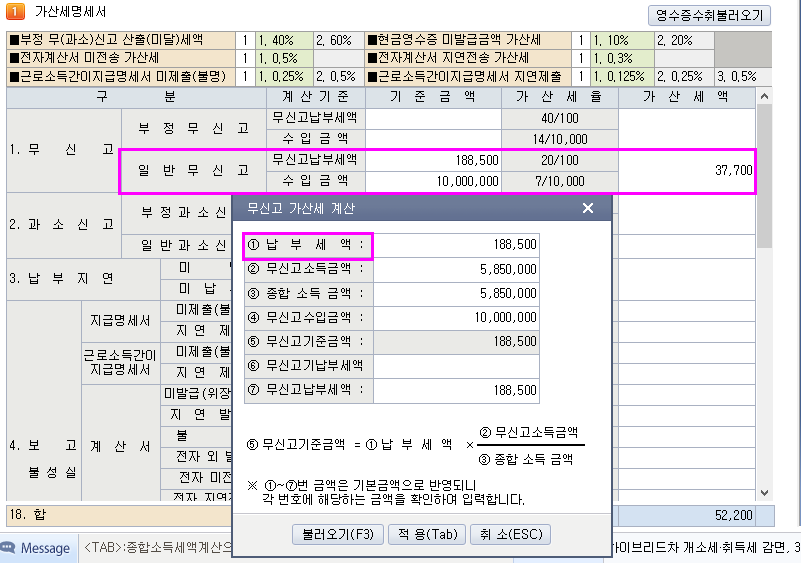Click 전자계산서 미전송 가산세 value field
This screenshot has height=563, width=801.
tap(245, 58)
